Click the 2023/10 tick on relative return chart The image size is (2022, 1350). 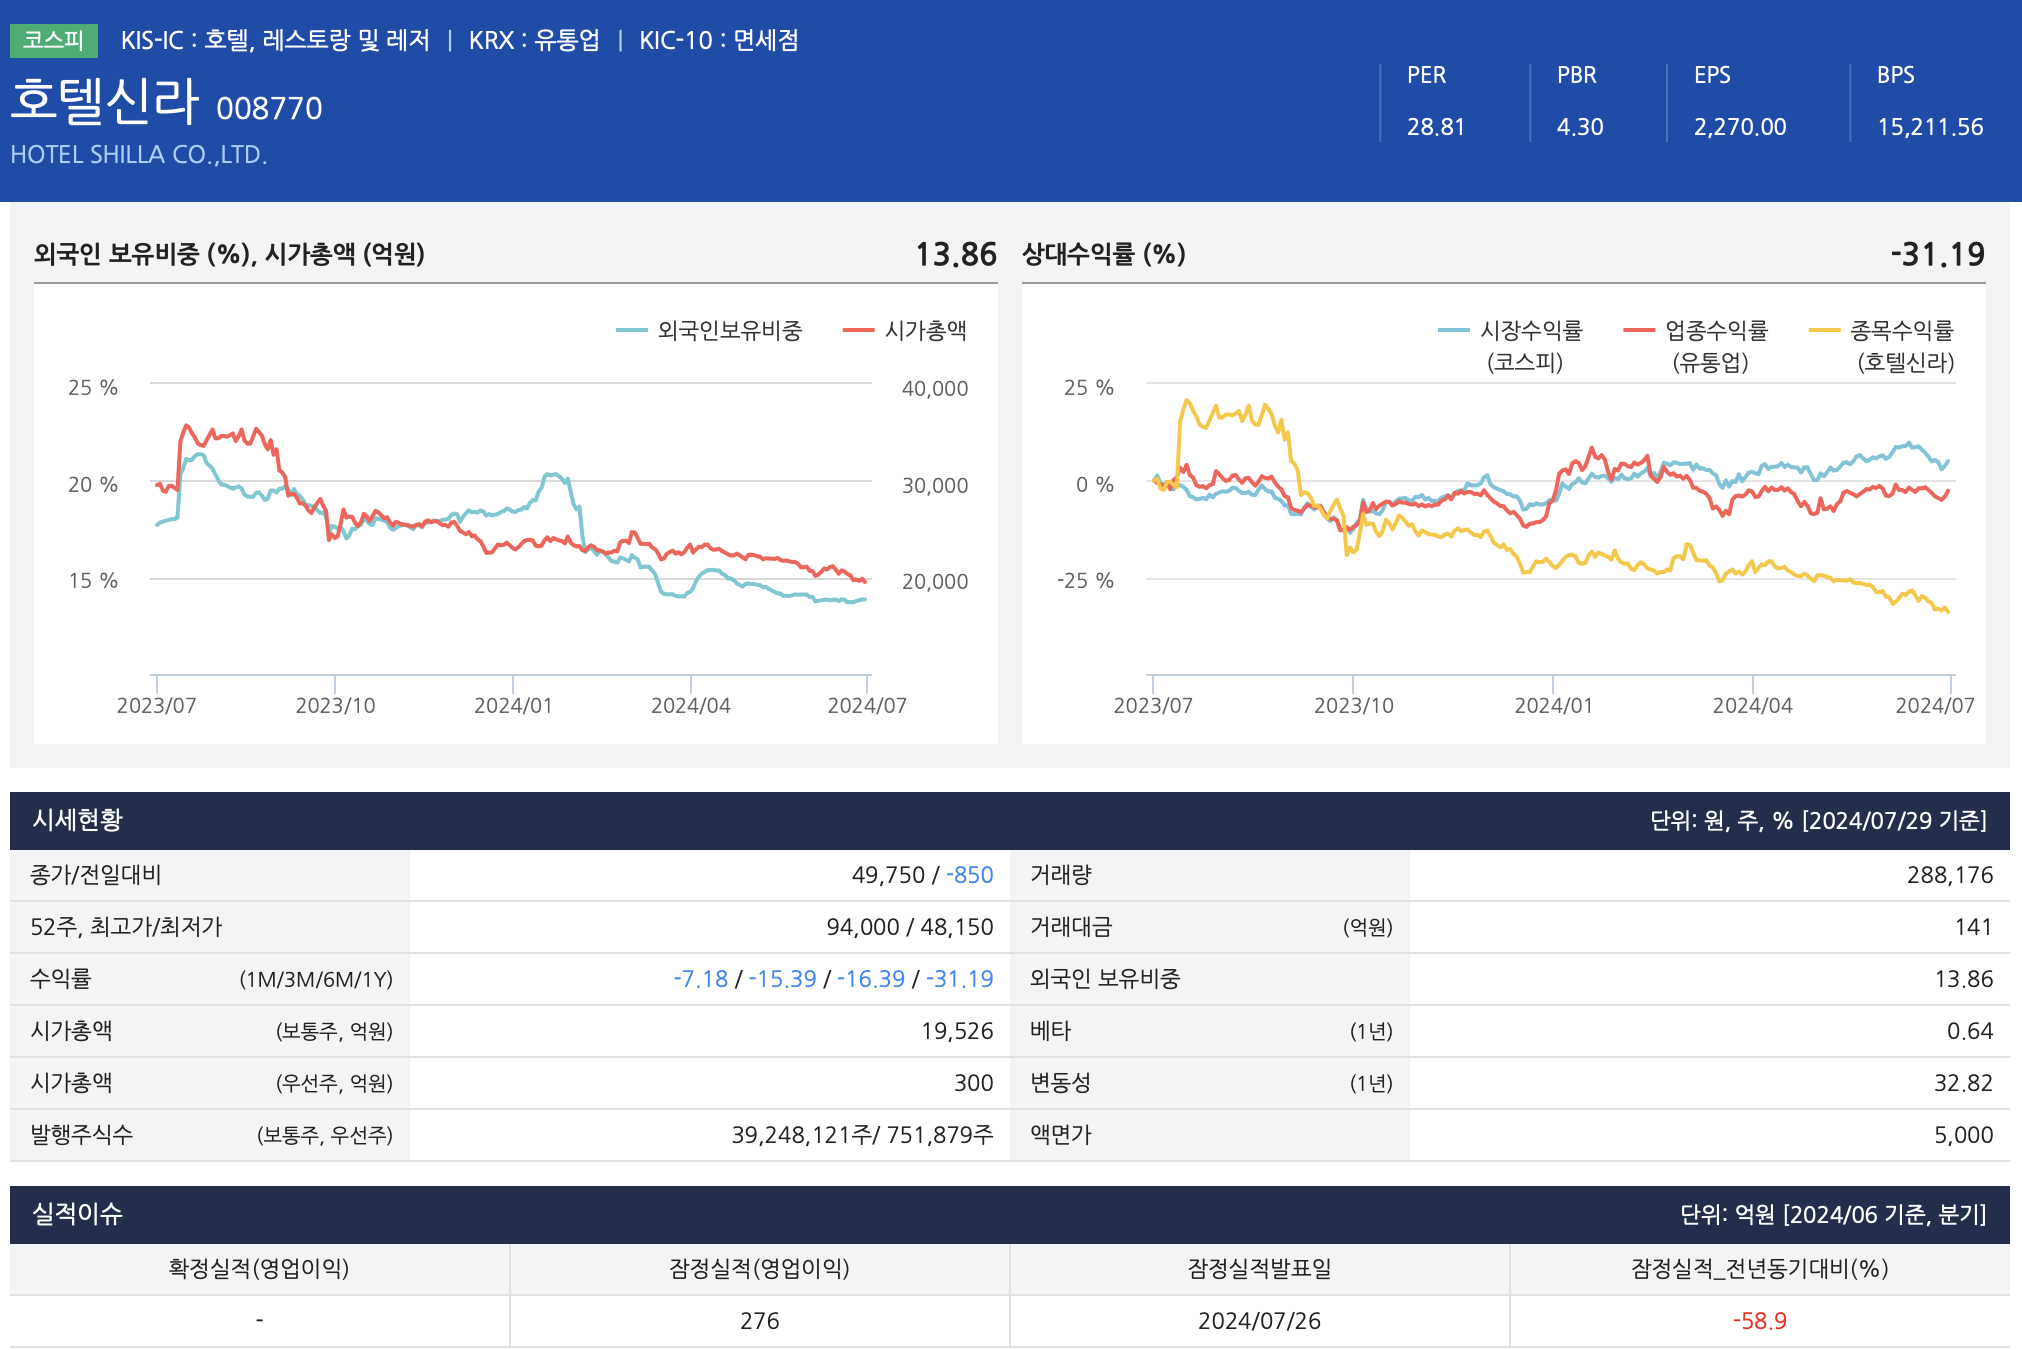point(1353,705)
